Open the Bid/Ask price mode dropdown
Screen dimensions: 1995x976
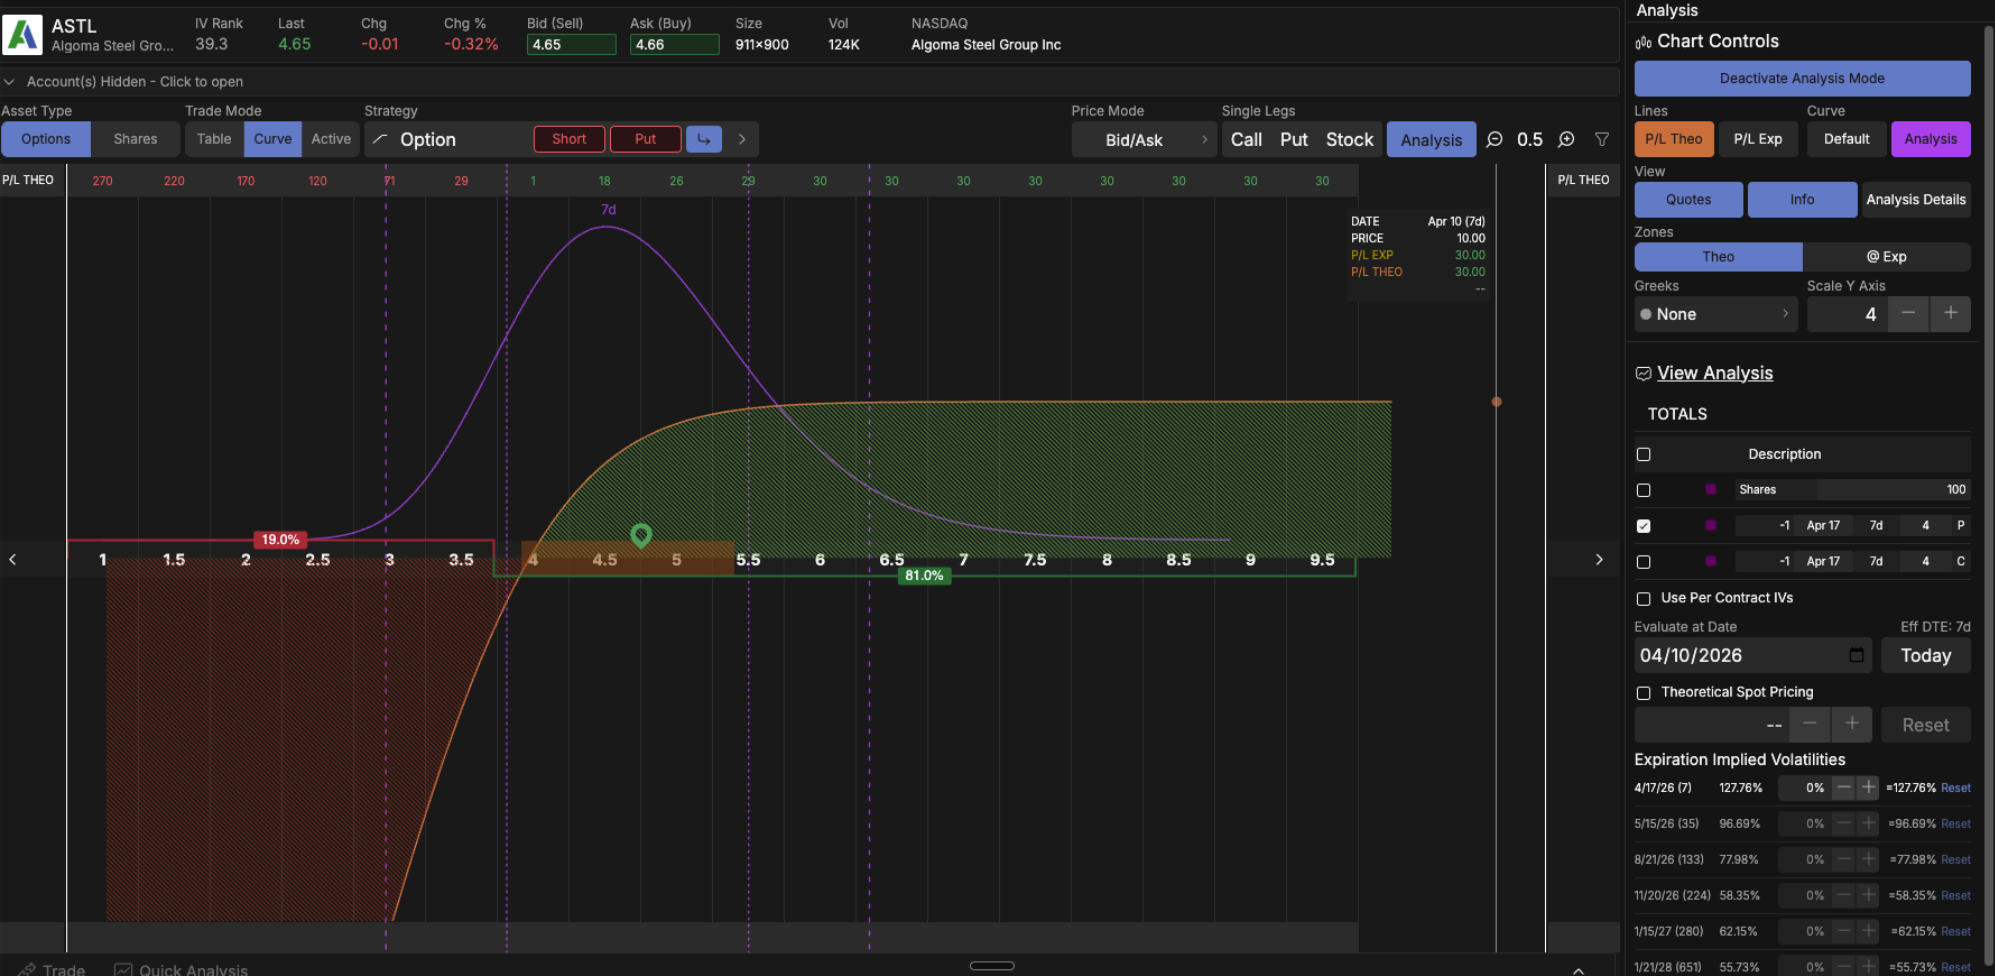[x=1145, y=139]
